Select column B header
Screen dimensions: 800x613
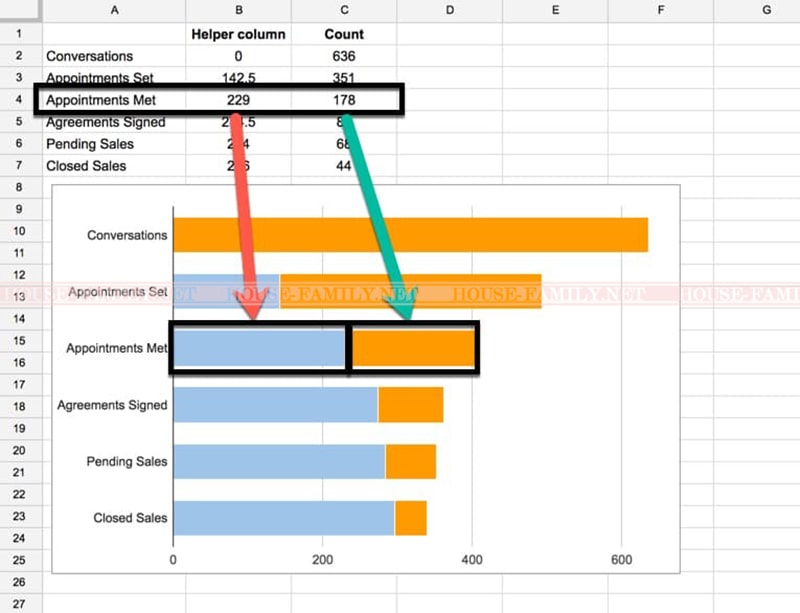(x=238, y=11)
